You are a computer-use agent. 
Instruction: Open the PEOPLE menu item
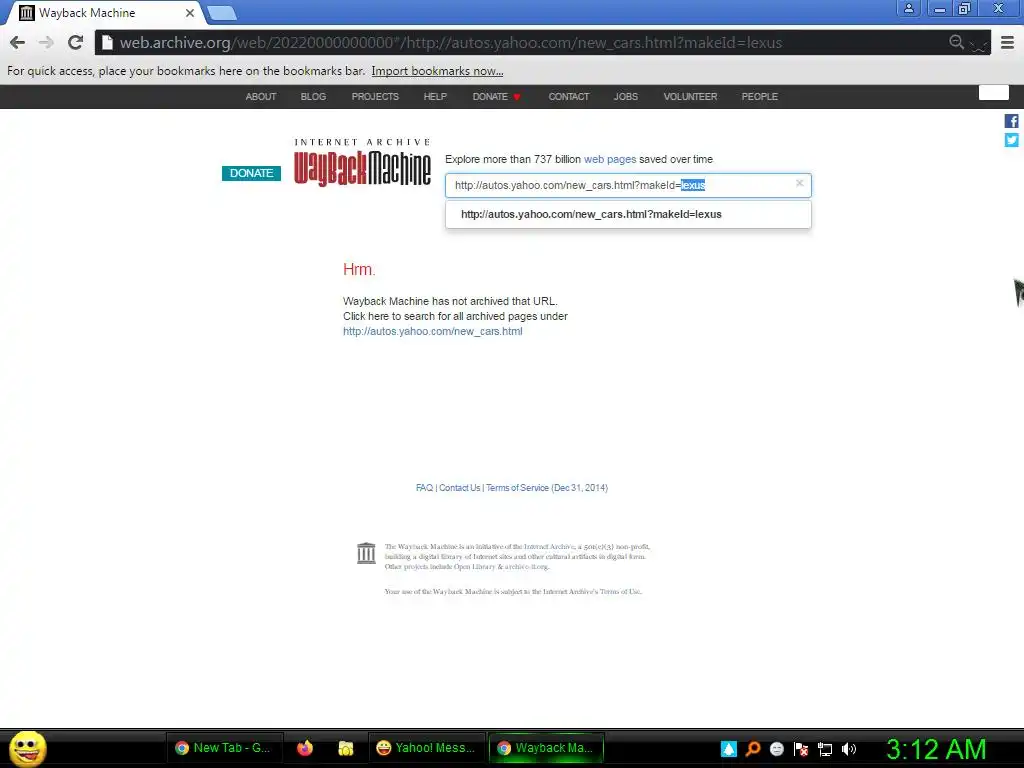click(x=760, y=97)
